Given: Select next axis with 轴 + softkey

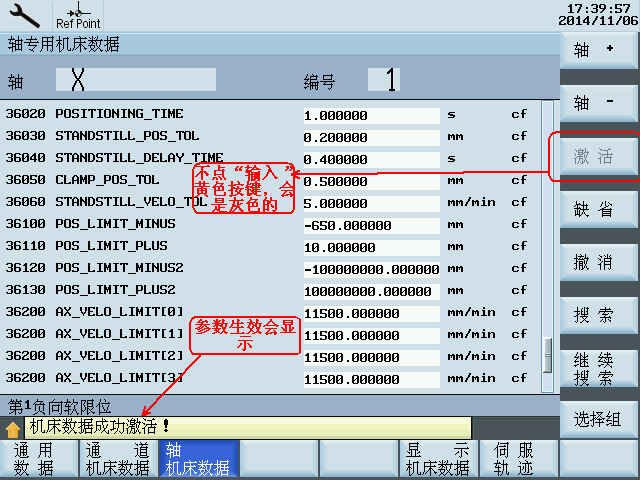Looking at the screenshot, I should click(598, 50).
